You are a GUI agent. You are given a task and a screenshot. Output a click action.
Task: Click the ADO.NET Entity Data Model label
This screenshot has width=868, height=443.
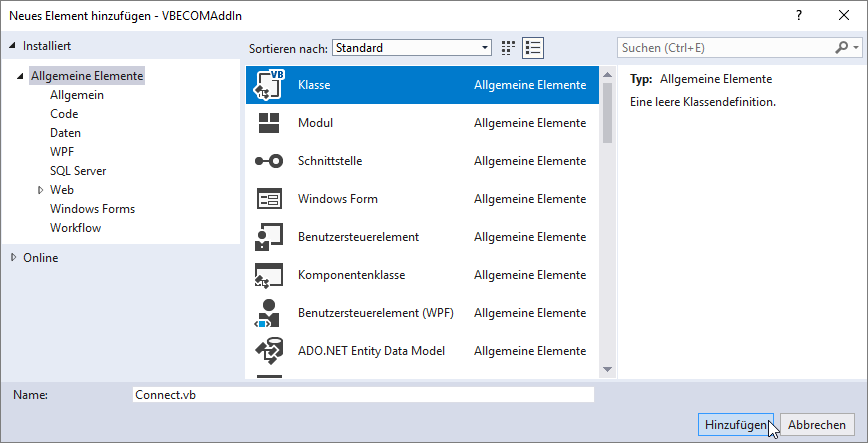(x=371, y=351)
